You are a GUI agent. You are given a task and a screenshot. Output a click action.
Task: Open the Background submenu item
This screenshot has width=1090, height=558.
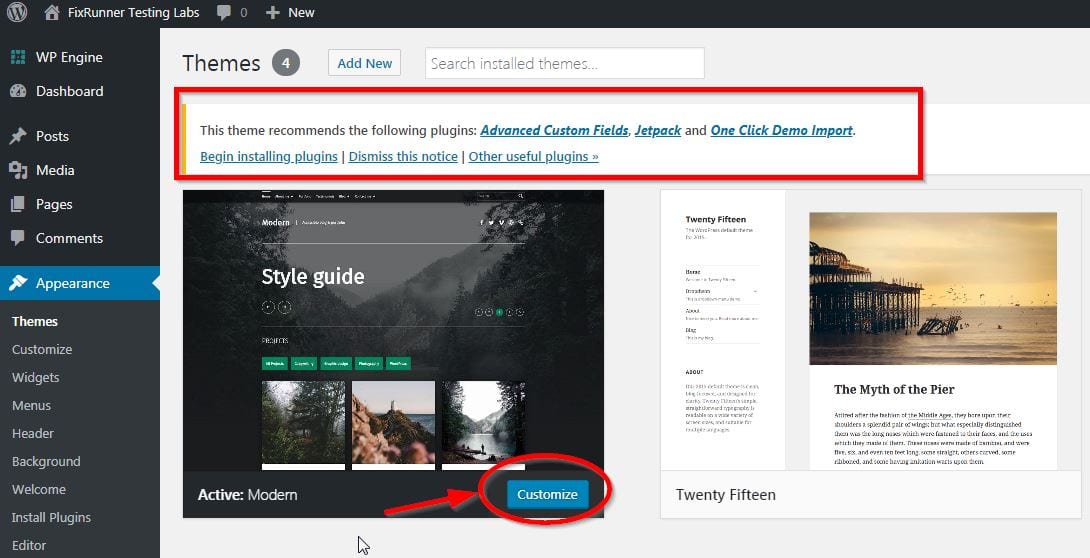(x=46, y=461)
